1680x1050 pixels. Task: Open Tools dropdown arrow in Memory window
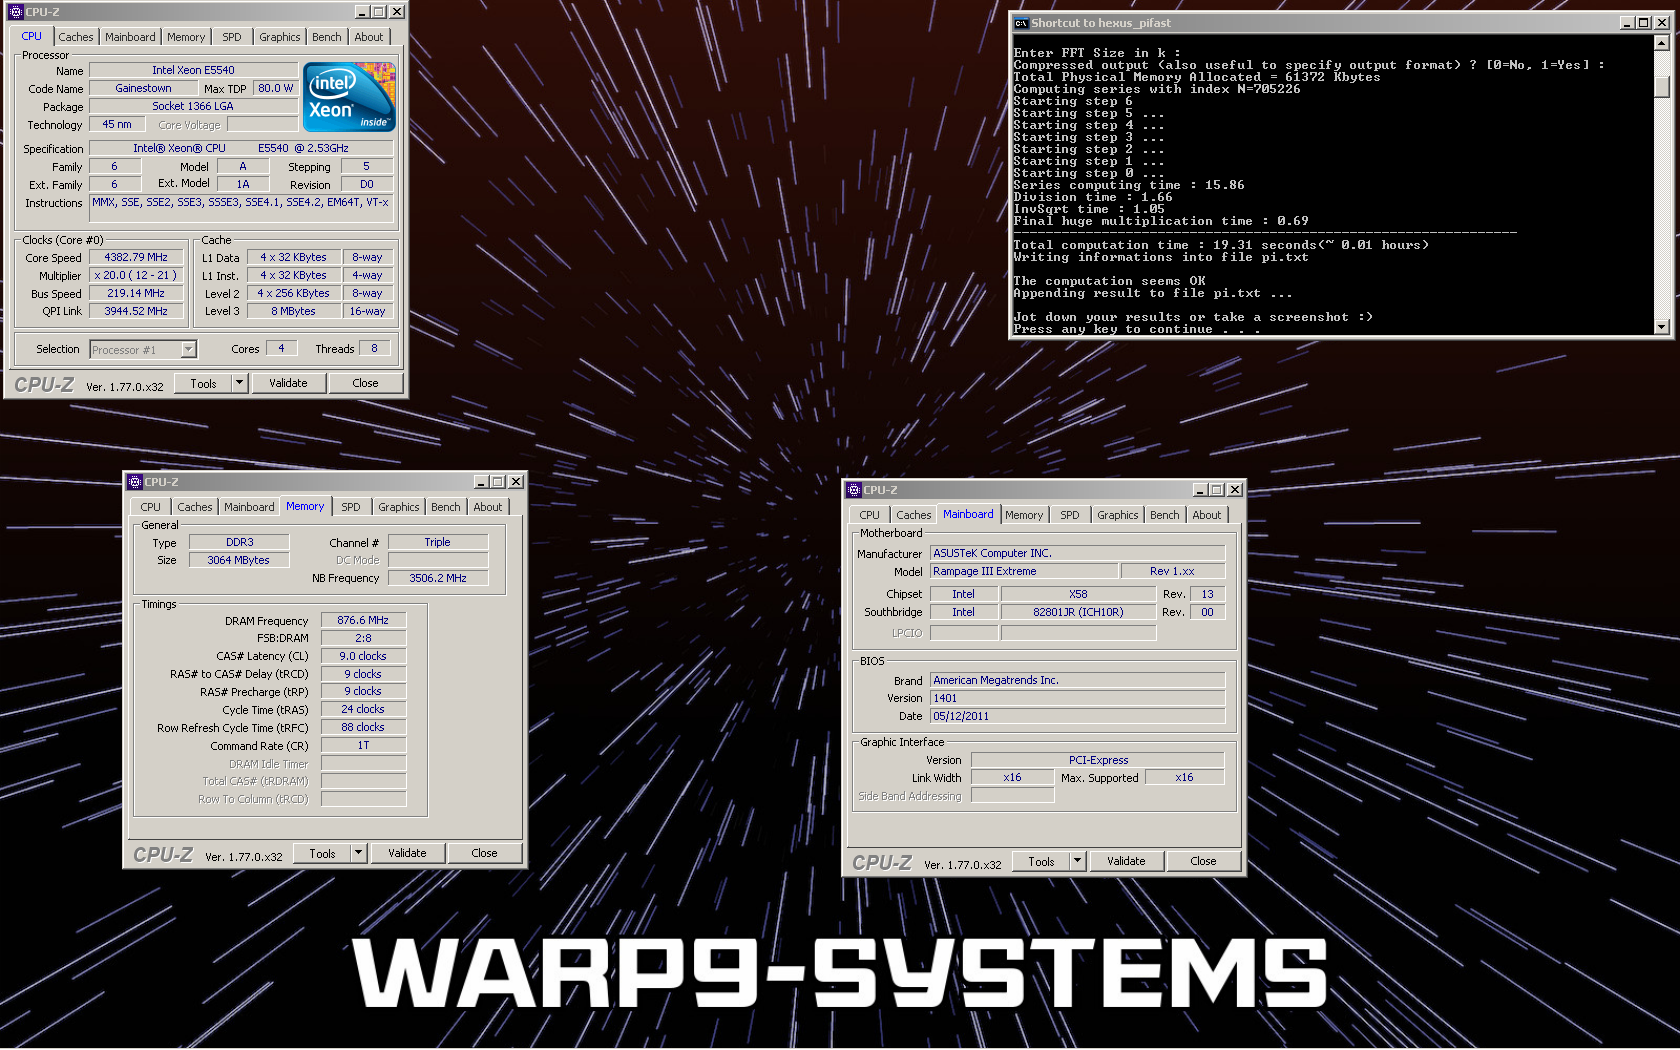click(x=358, y=853)
